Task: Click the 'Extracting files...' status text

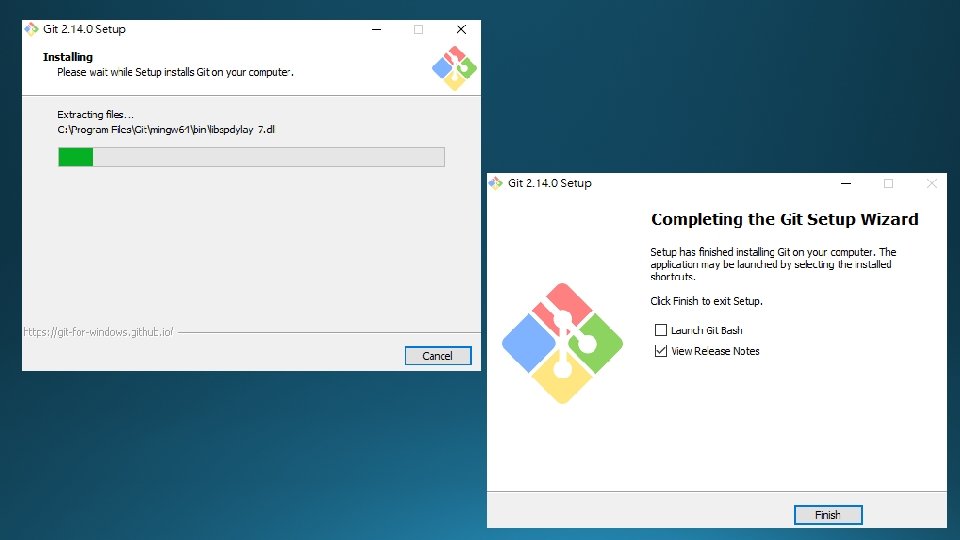Action: pos(96,114)
